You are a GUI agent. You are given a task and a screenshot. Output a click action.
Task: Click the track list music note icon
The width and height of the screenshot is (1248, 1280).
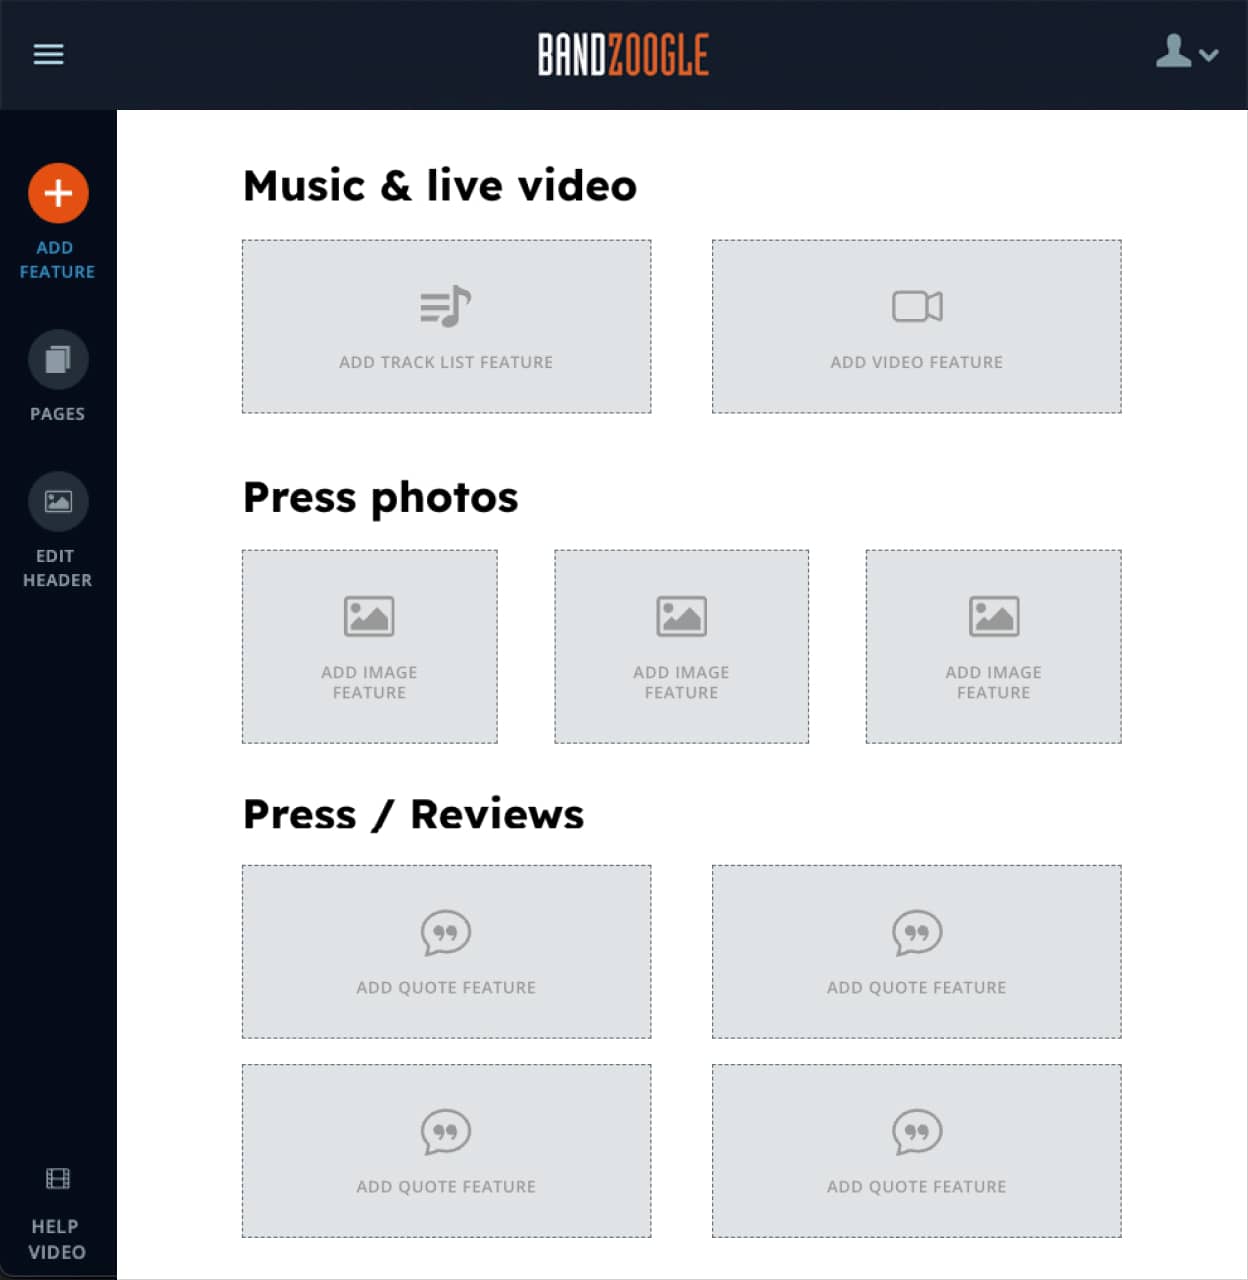click(446, 306)
